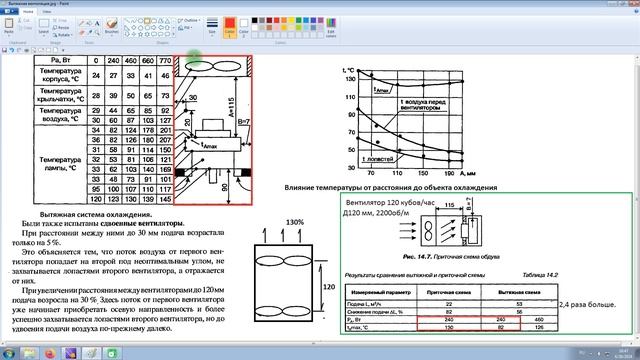The image size is (640, 360).
Task: Open the green app icon on the taskbar
Action: click(x=112, y=353)
